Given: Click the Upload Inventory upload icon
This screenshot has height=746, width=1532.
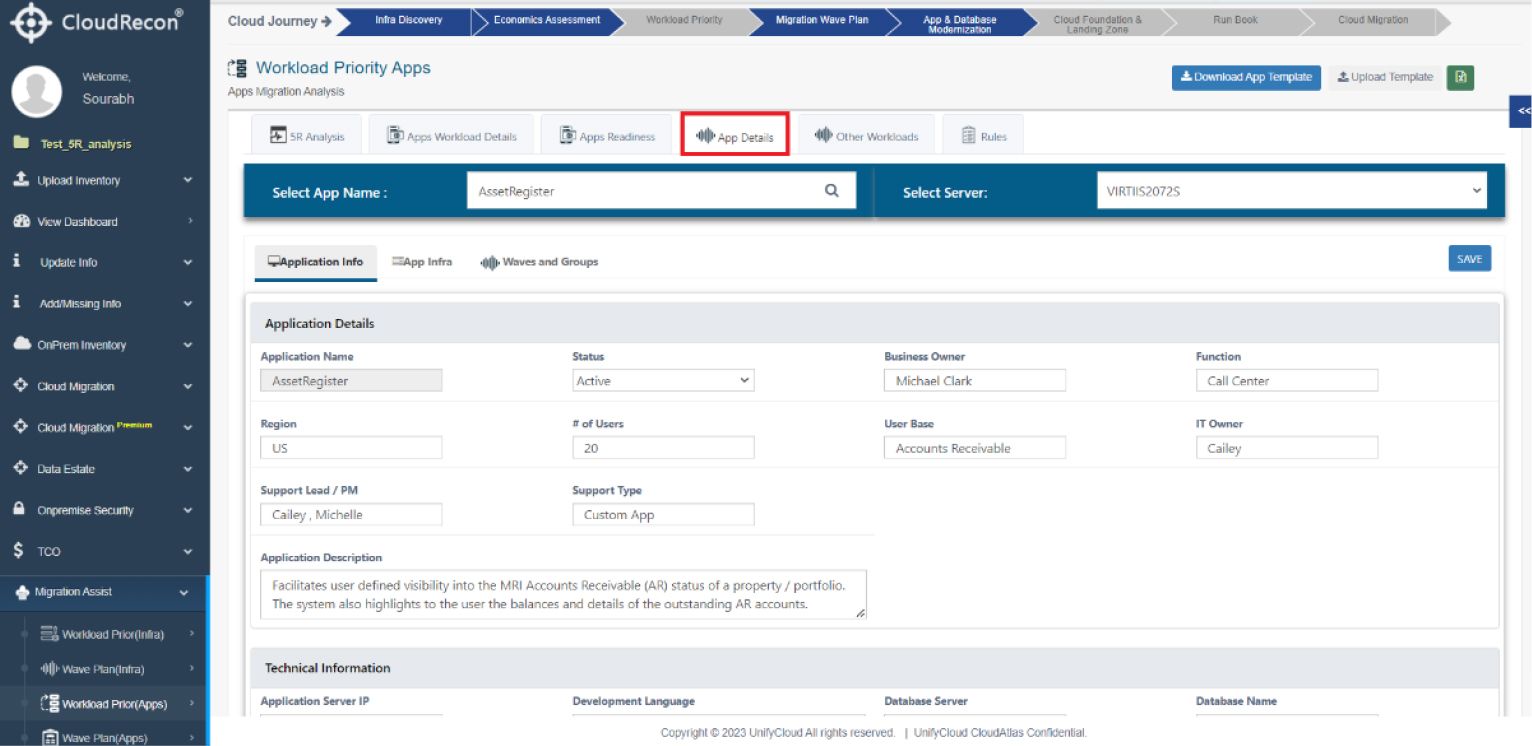Looking at the screenshot, I should 20,180.
